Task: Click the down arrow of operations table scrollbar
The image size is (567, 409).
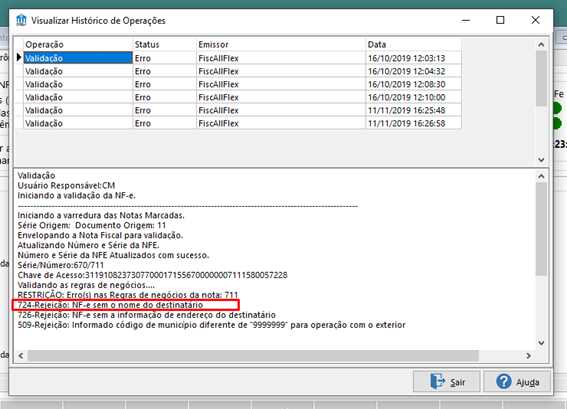Action: point(541,159)
